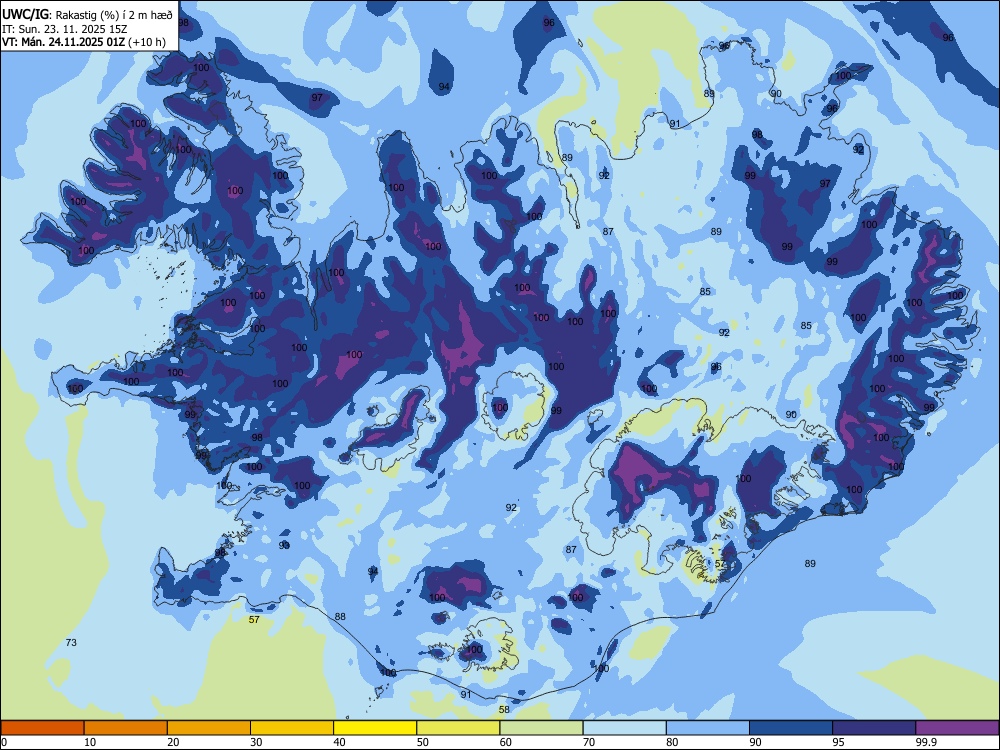Click the title text 'UWC/IG: Rakastig (%) í 2 m hæð'
1000x750 pixels.
point(87,14)
